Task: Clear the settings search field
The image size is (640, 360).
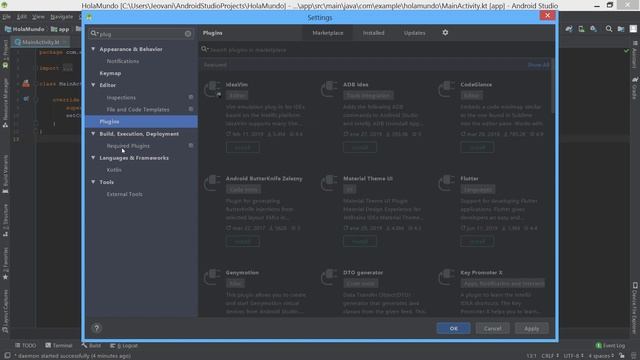Action: [x=188, y=34]
